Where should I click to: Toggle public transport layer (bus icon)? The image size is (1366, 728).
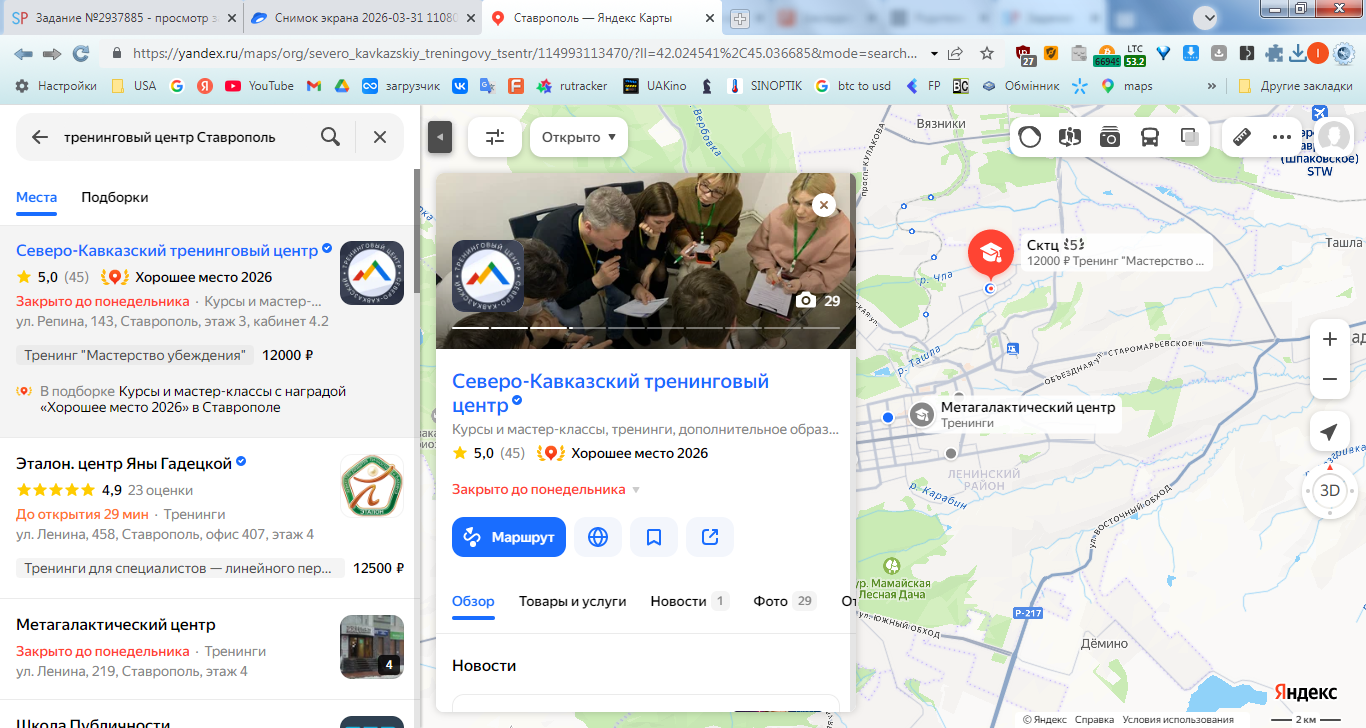pyautogui.click(x=1150, y=137)
